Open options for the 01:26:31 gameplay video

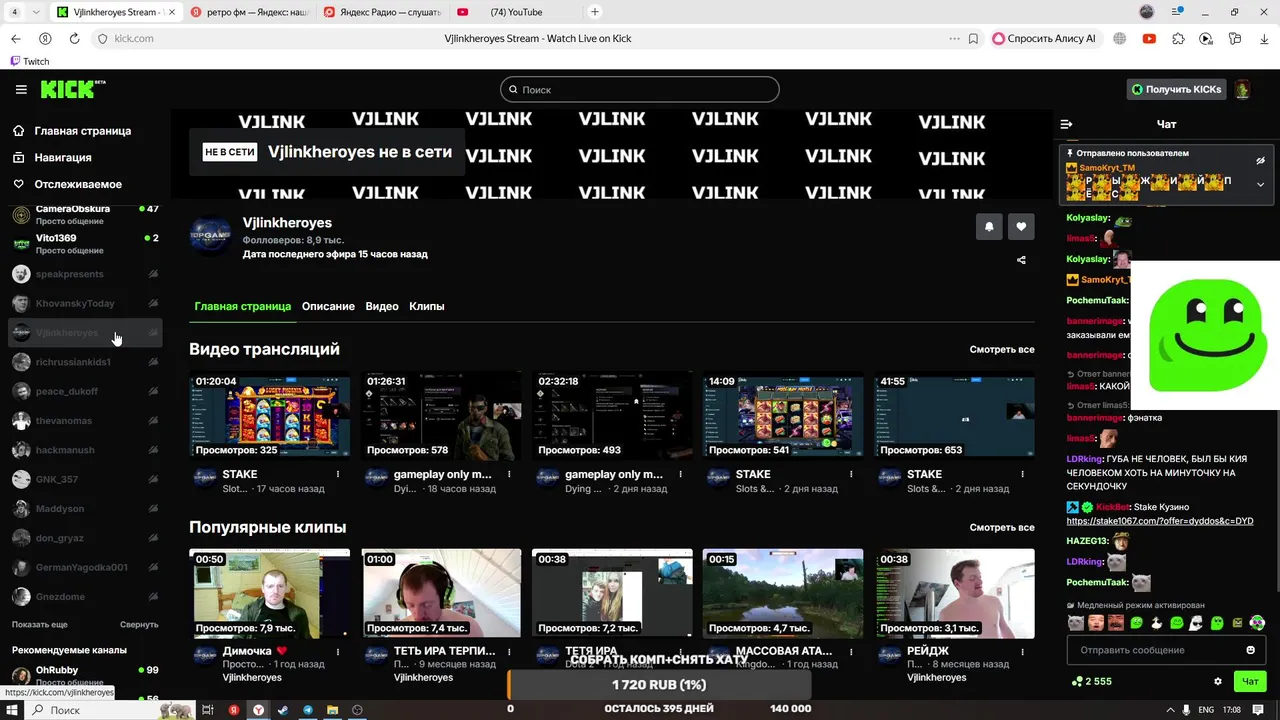pyautogui.click(x=509, y=475)
